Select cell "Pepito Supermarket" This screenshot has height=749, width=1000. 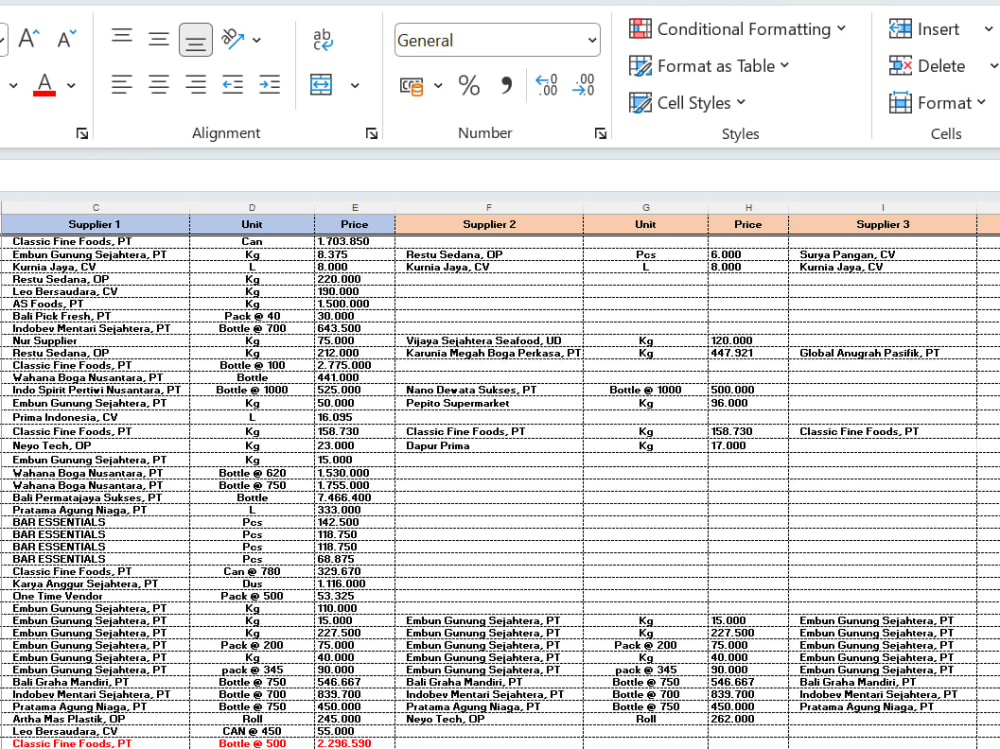point(489,403)
